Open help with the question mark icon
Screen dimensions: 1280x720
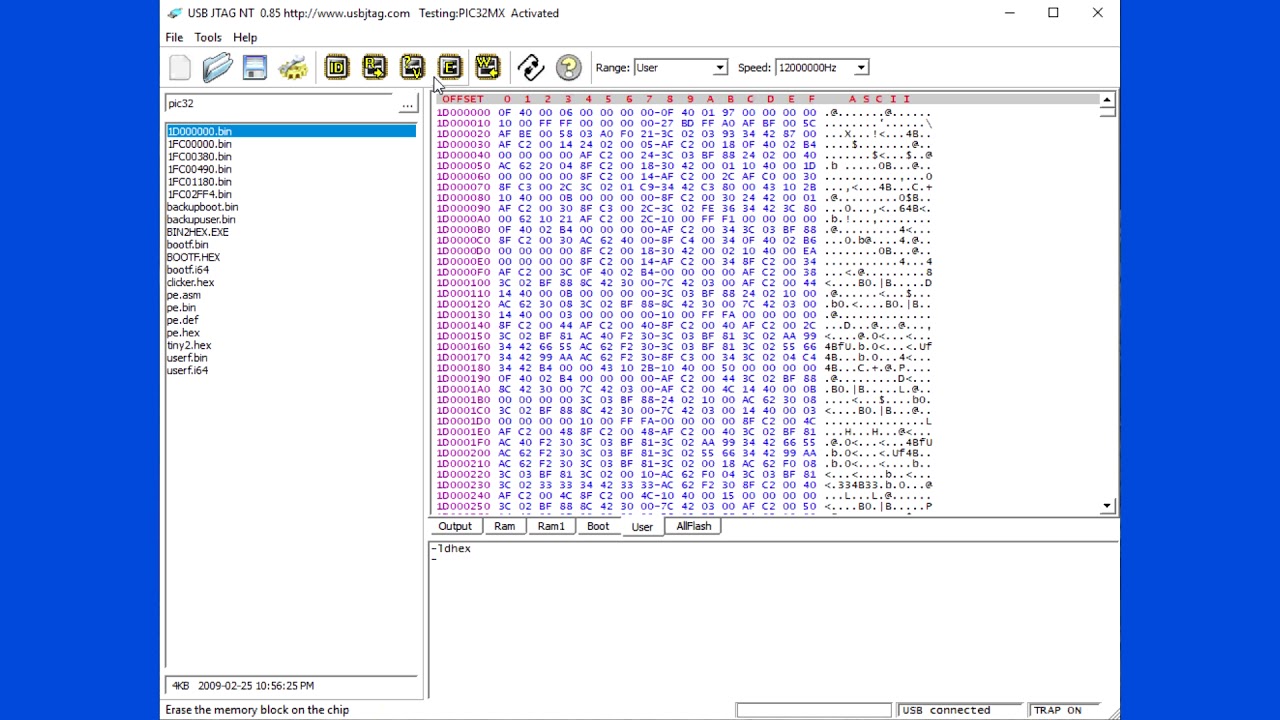(x=568, y=68)
